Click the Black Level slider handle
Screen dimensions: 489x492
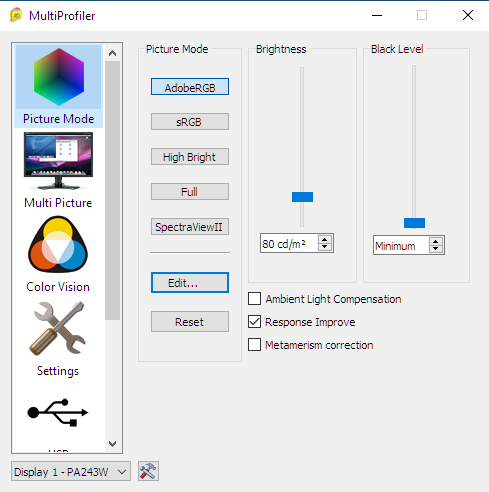pyautogui.click(x=414, y=223)
